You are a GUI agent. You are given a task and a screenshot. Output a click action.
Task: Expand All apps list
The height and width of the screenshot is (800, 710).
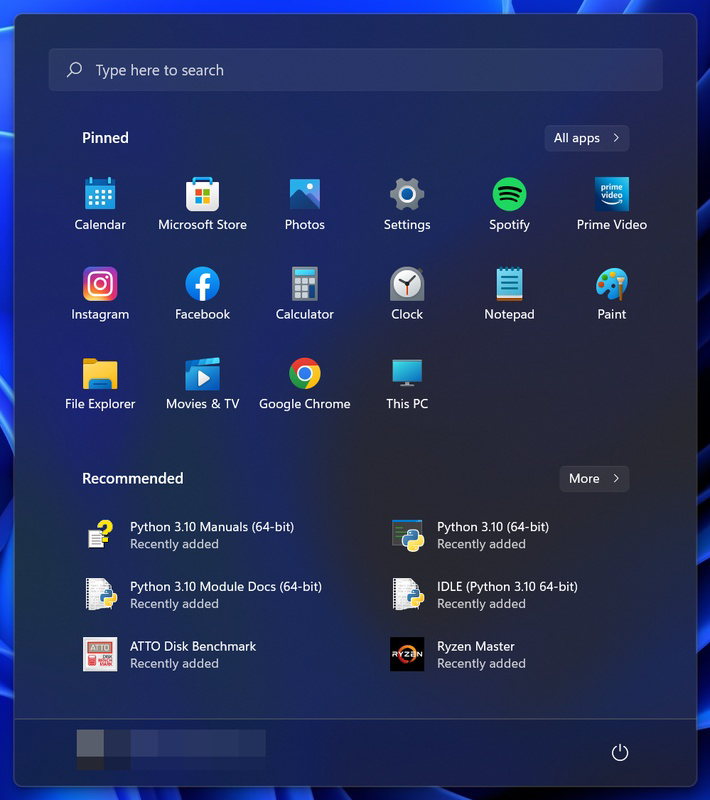(x=587, y=138)
